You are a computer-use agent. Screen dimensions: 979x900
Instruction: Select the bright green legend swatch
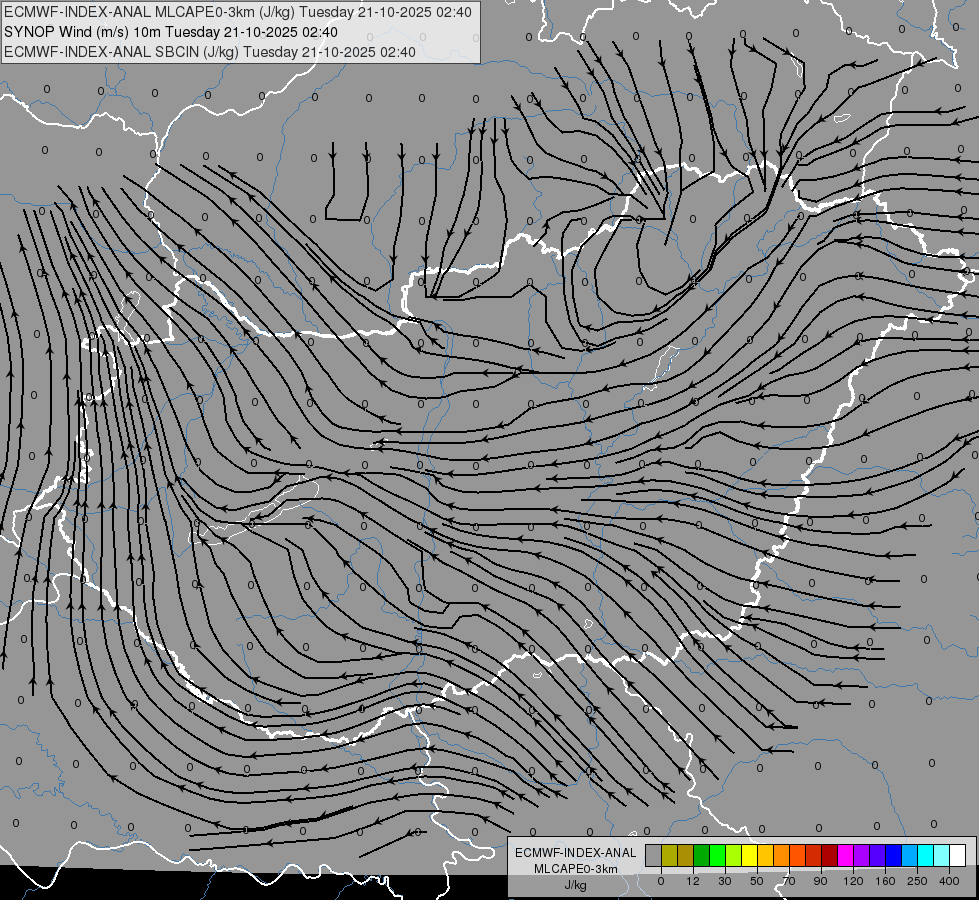tap(718, 855)
